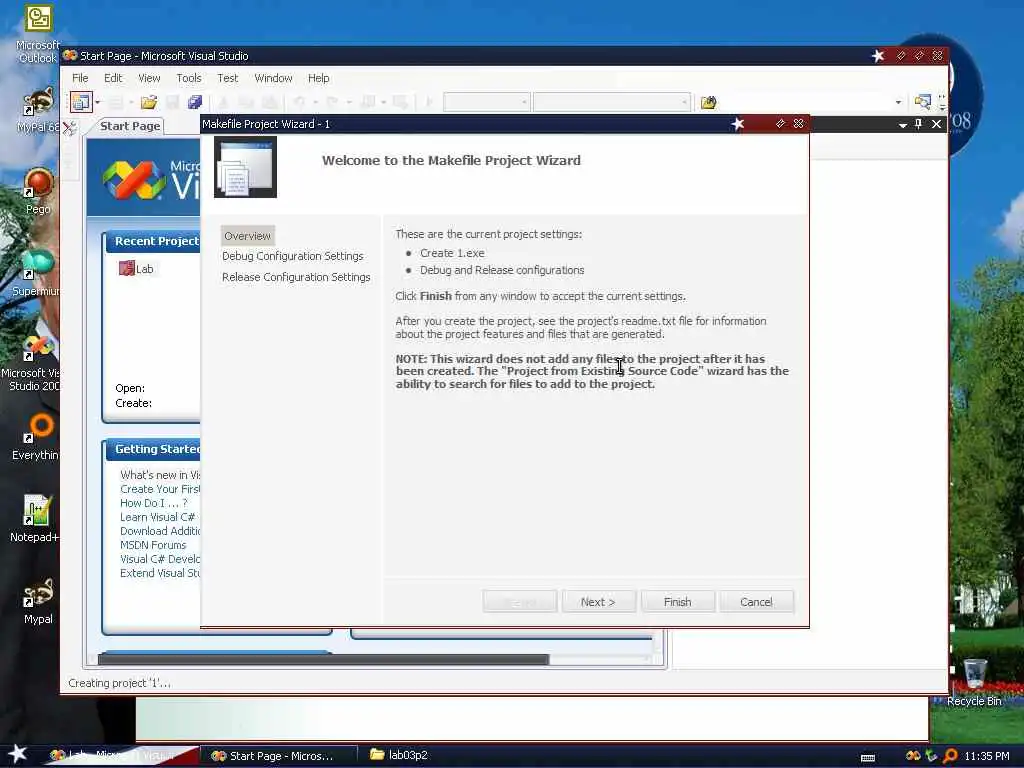Select the MyPal 68 desktop icon
This screenshot has width=1024, height=768.
pyautogui.click(x=38, y=110)
